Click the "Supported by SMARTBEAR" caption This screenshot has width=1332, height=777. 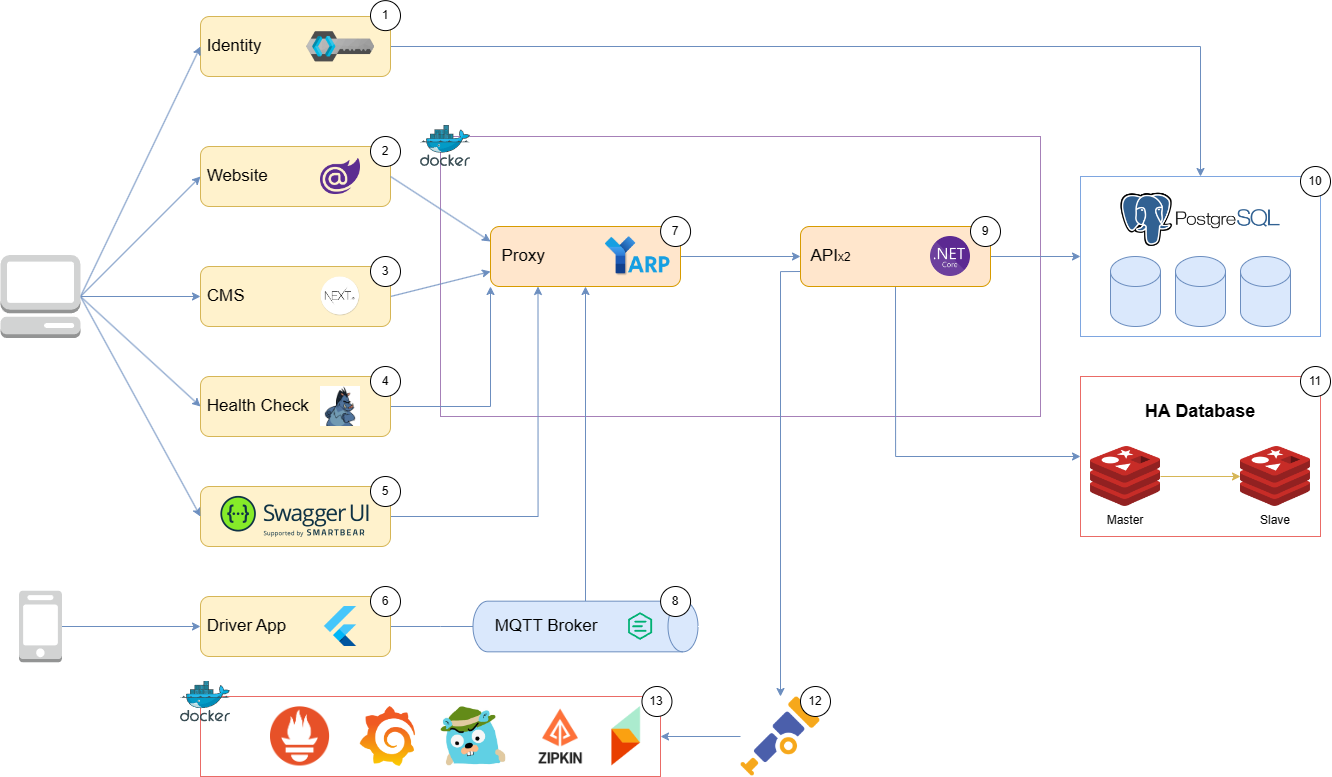click(313, 534)
